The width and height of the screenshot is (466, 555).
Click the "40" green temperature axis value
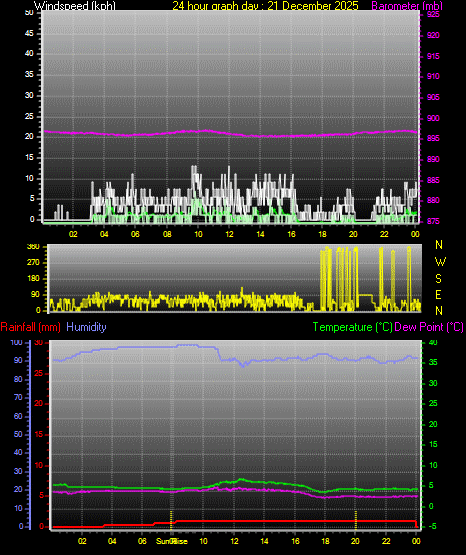(x=433, y=343)
